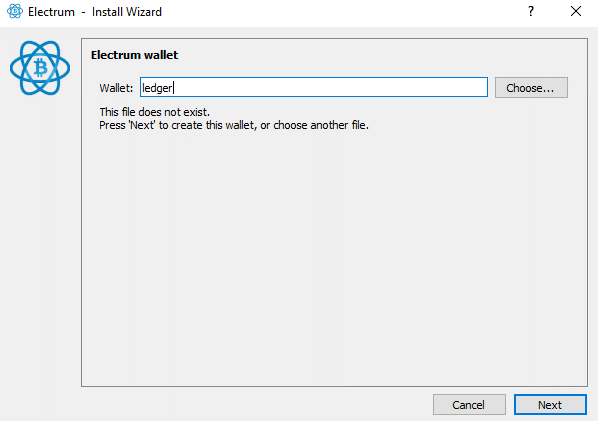Screen dimensions: 598x421
Task: Click the large Electrum atom logo
Action: click(x=40, y=68)
